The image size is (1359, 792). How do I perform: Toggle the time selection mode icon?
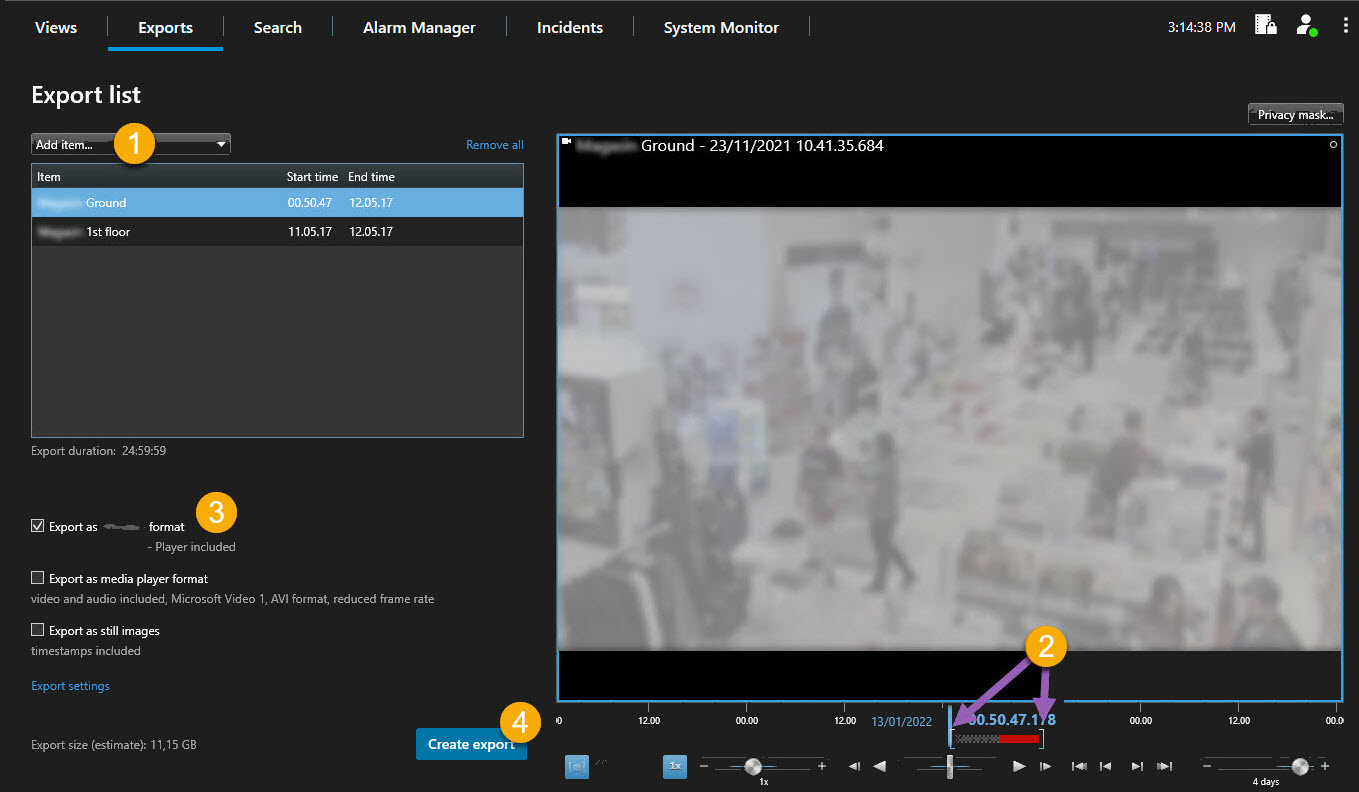coord(576,766)
